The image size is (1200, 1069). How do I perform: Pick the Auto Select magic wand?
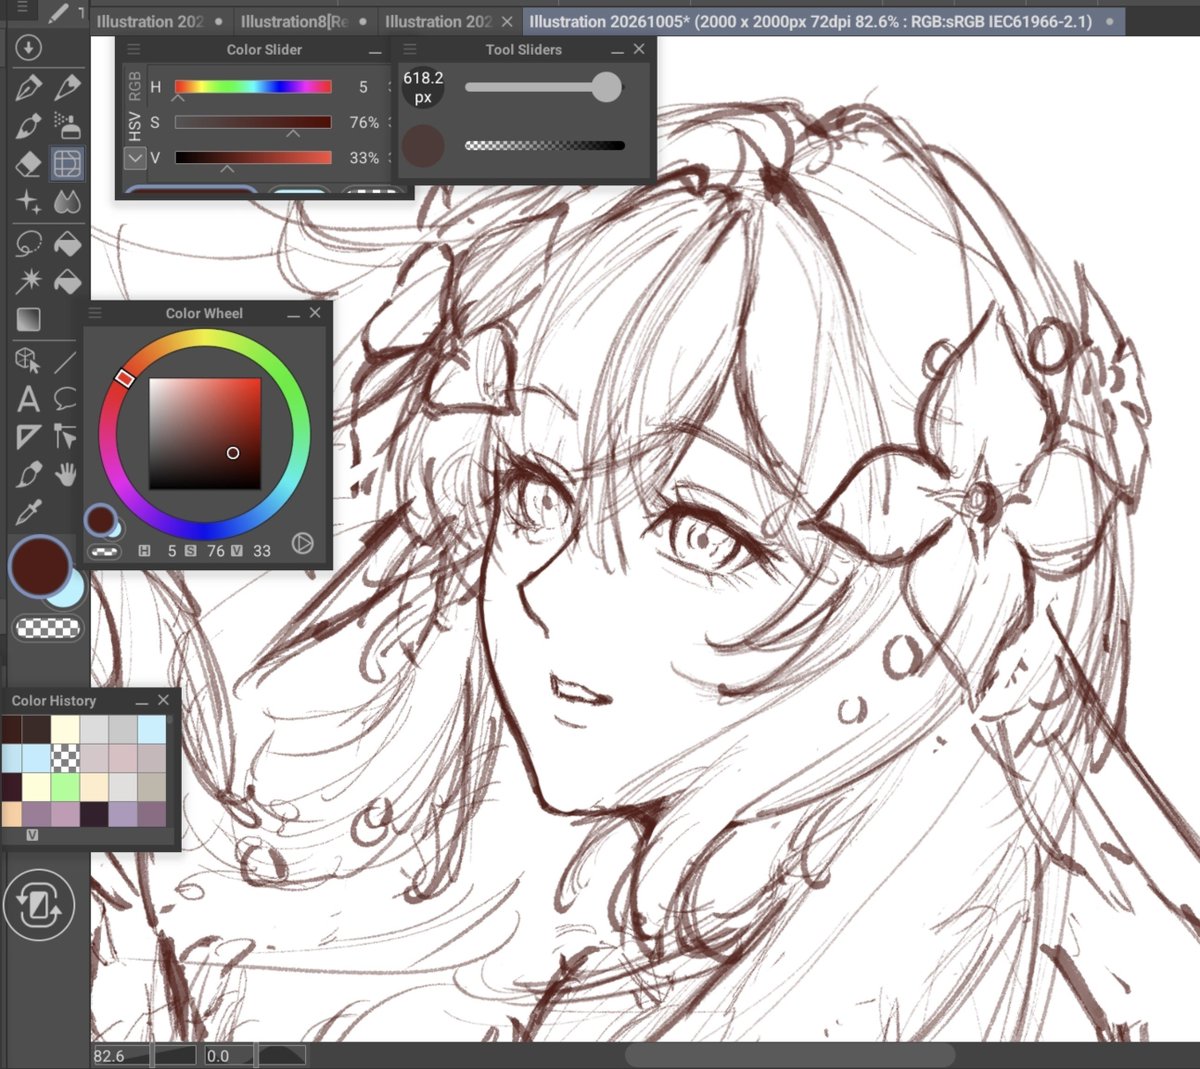coord(28,281)
